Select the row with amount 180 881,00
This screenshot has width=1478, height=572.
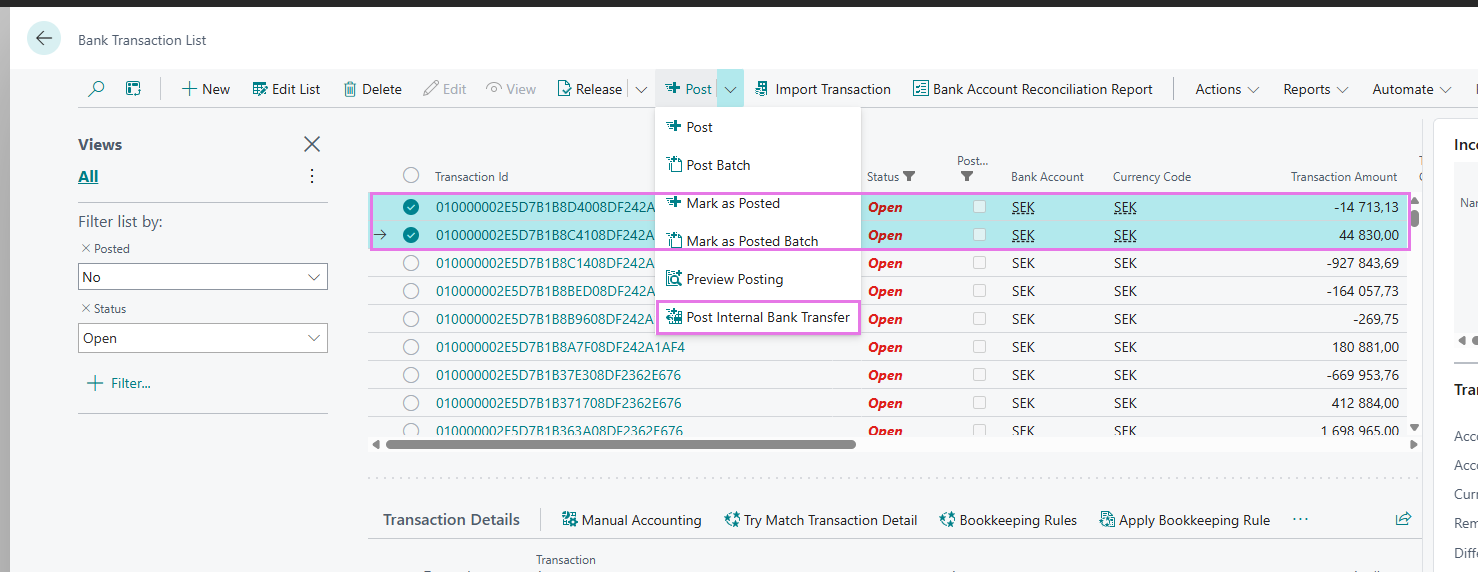pyautogui.click(x=411, y=347)
